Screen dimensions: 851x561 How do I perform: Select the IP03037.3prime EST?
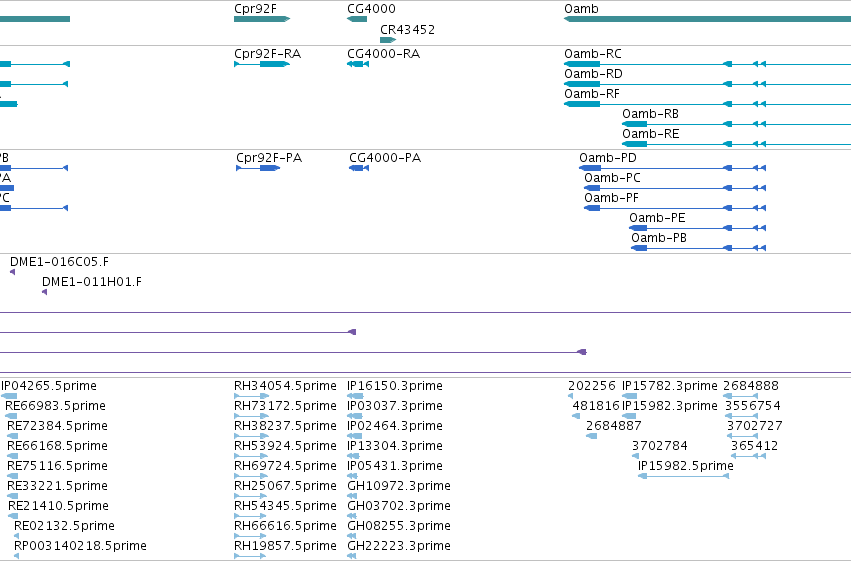(x=354, y=416)
